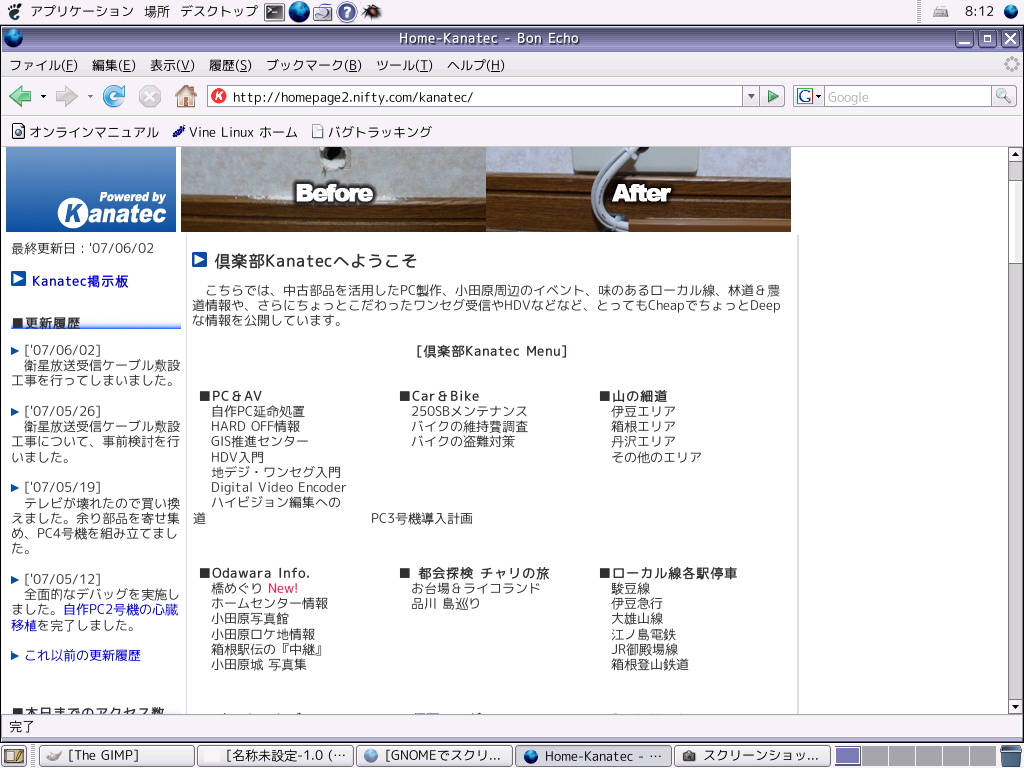This screenshot has height=768, width=1024.
Task: Open the 橋めぐり link
Action: pos(237,588)
